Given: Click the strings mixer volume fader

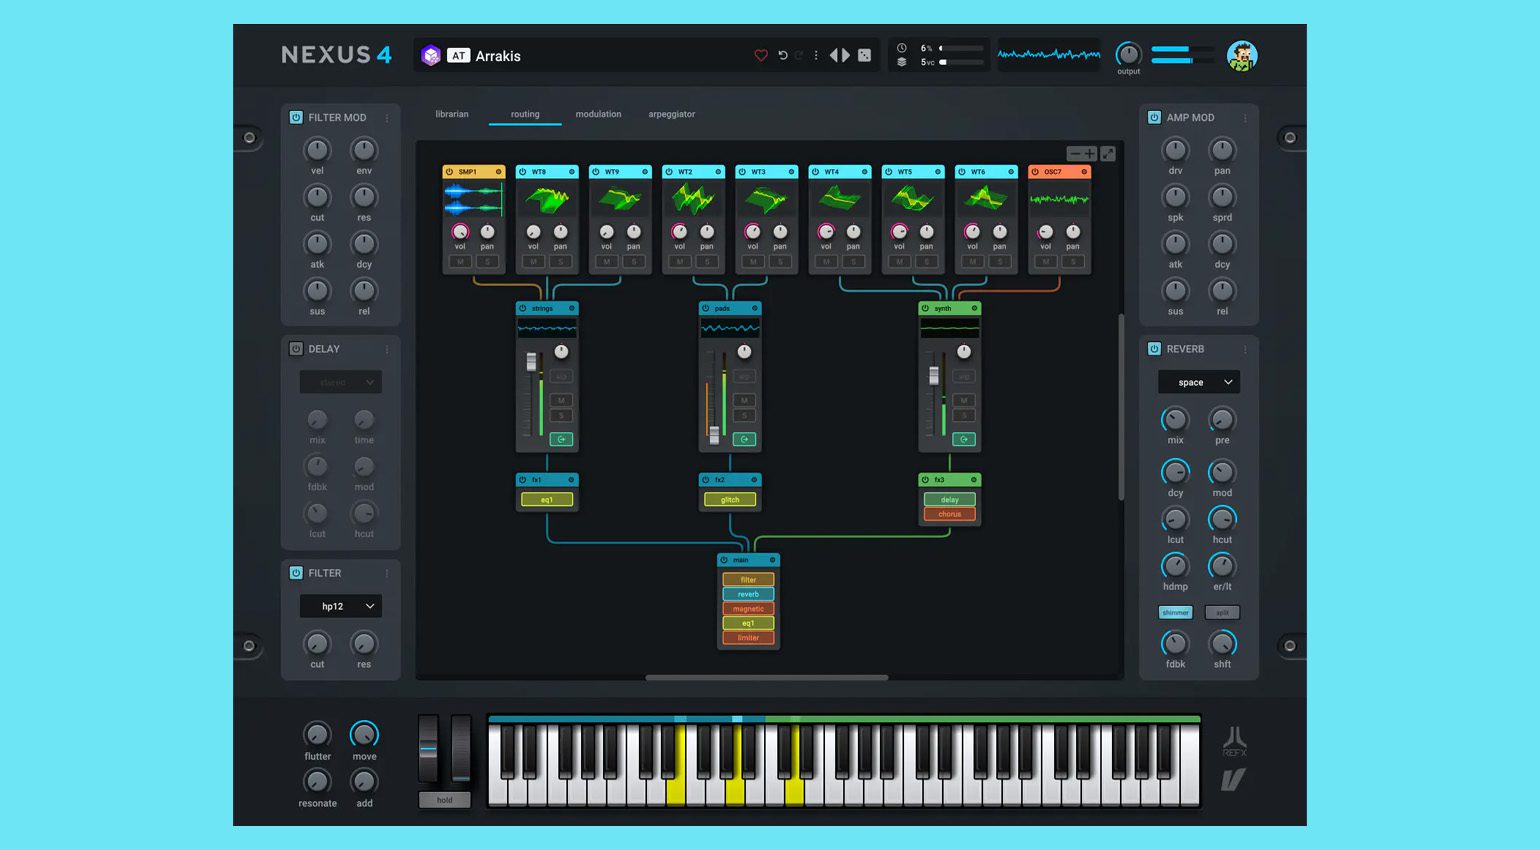Looking at the screenshot, I should tap(532, 363).
